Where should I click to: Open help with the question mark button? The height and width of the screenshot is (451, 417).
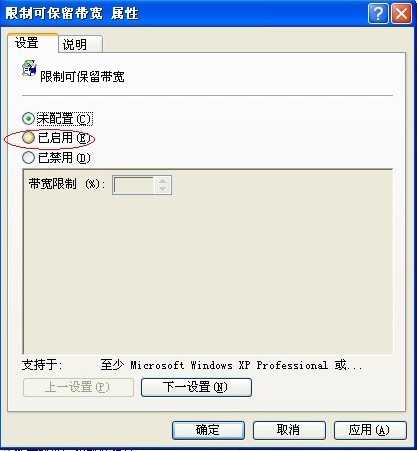pos(378,14)
